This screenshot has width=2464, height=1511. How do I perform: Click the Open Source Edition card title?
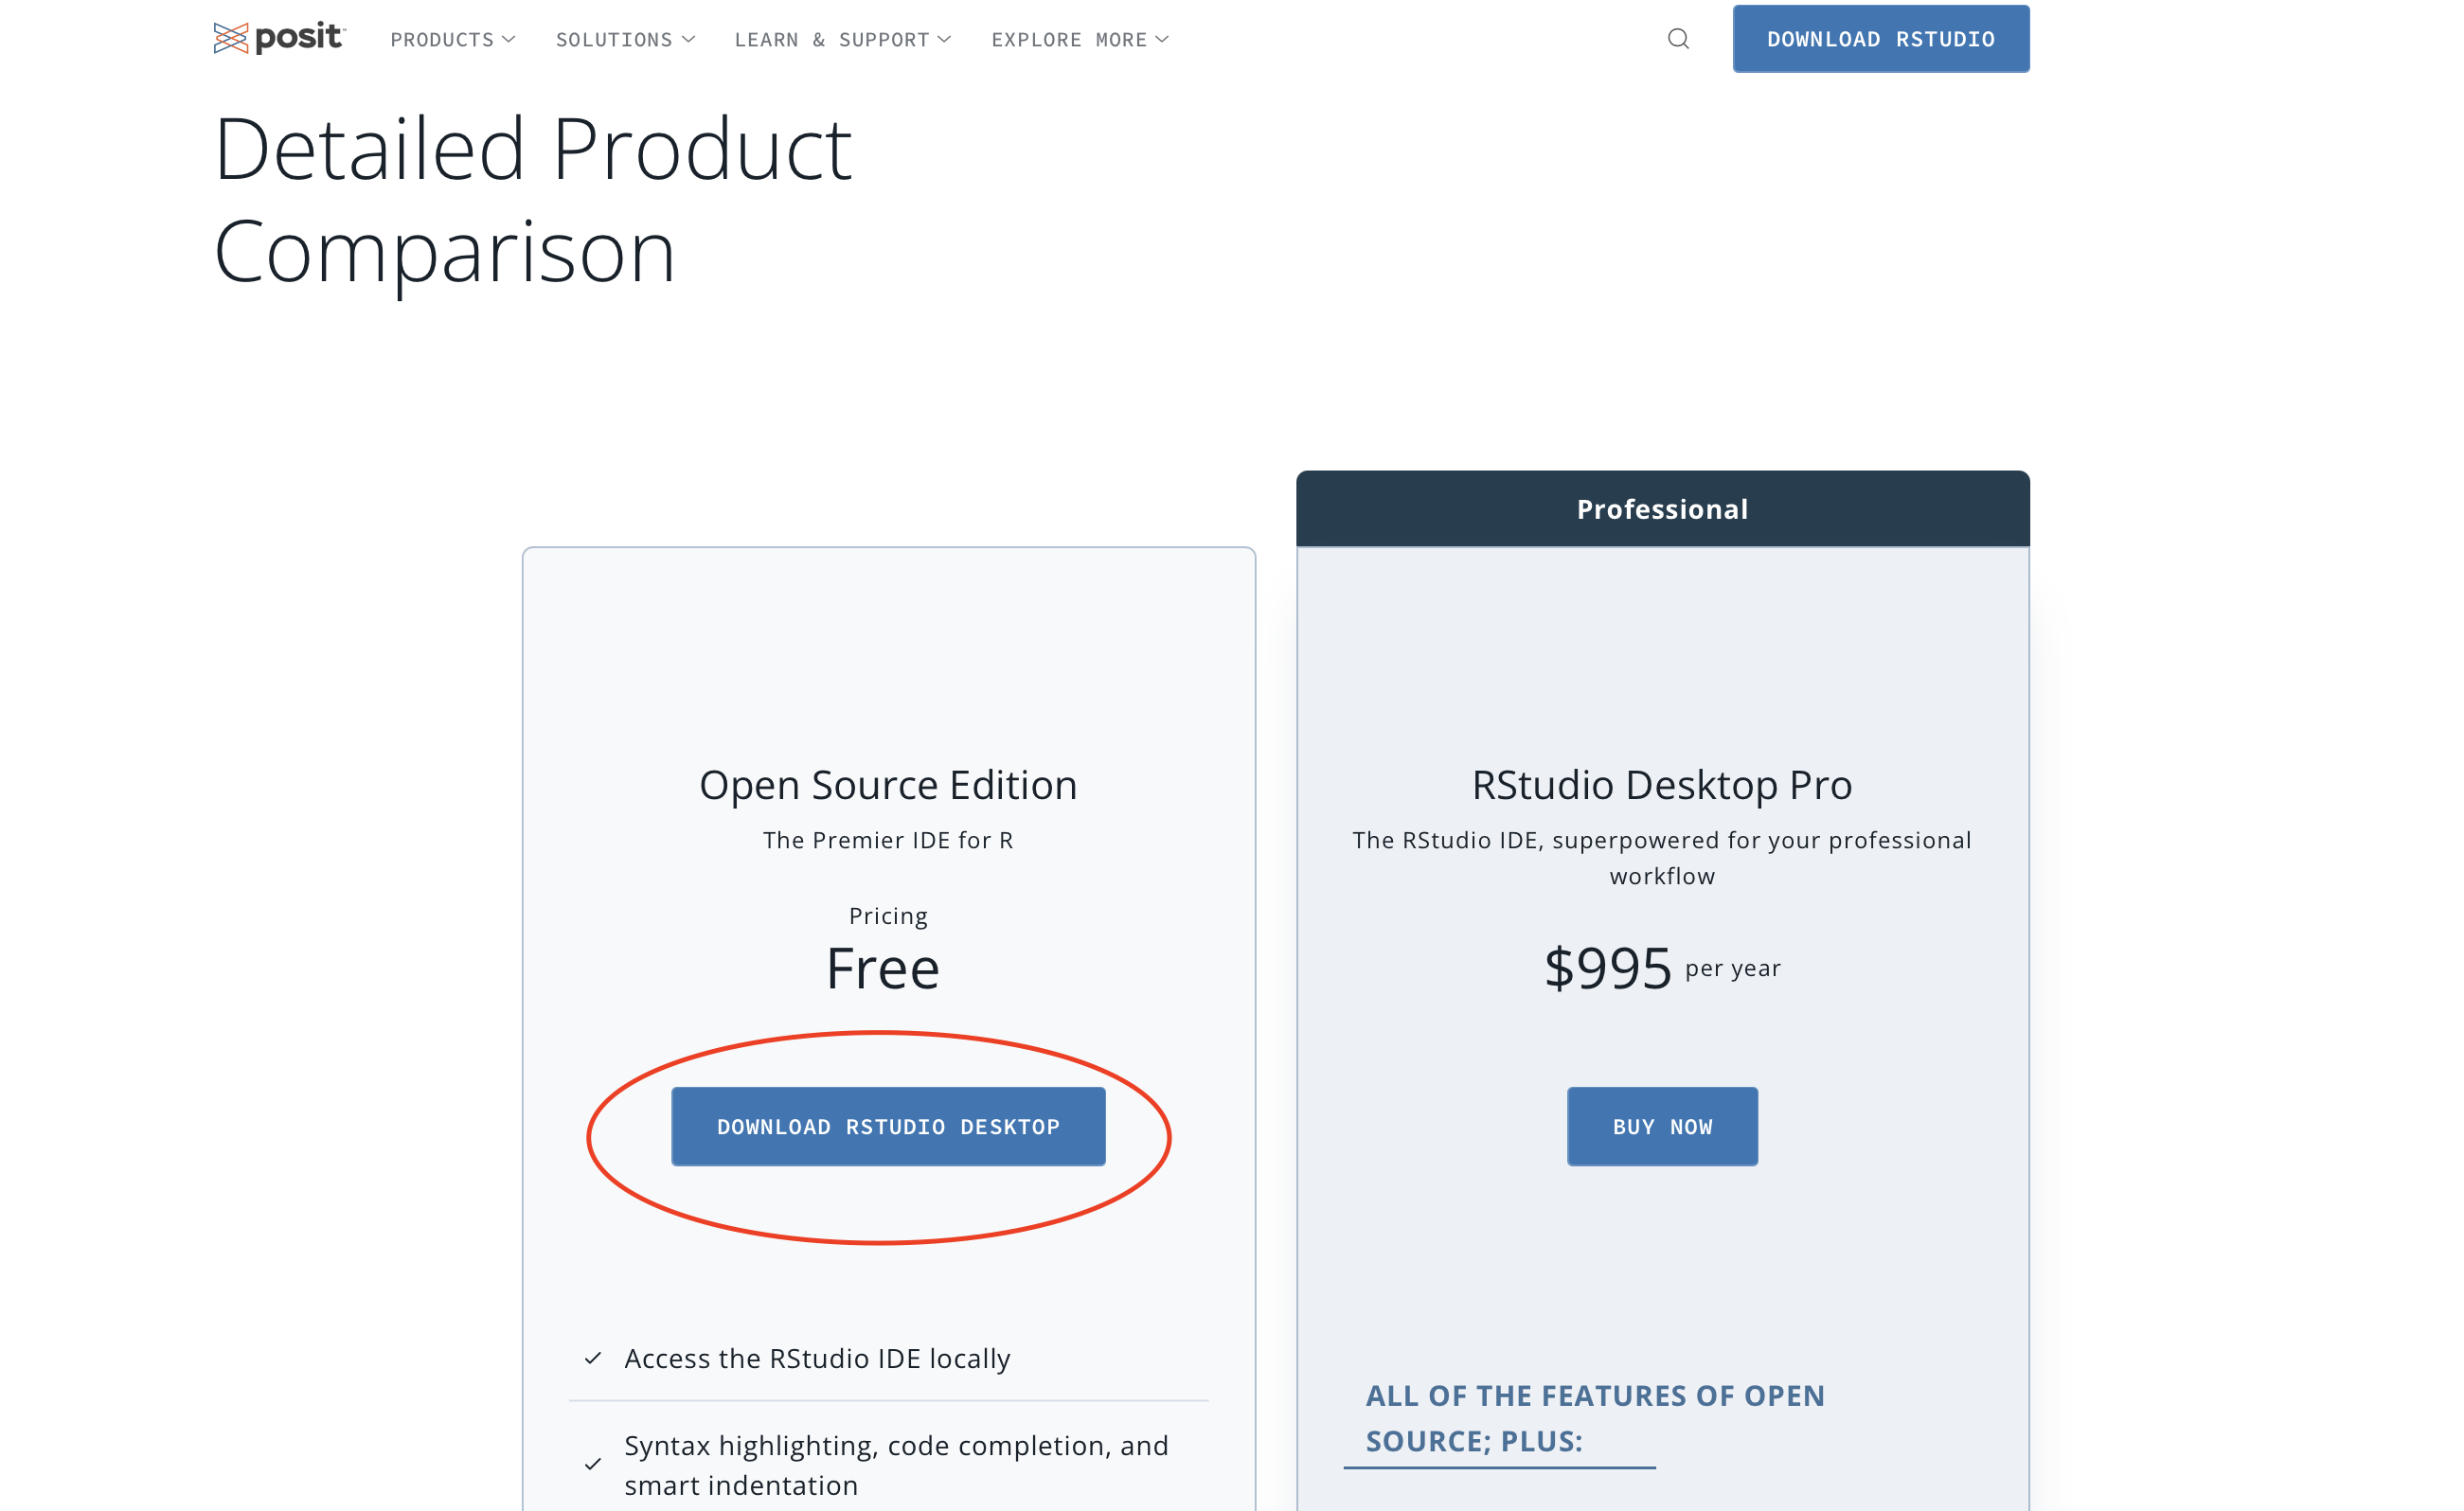point(888,784)
